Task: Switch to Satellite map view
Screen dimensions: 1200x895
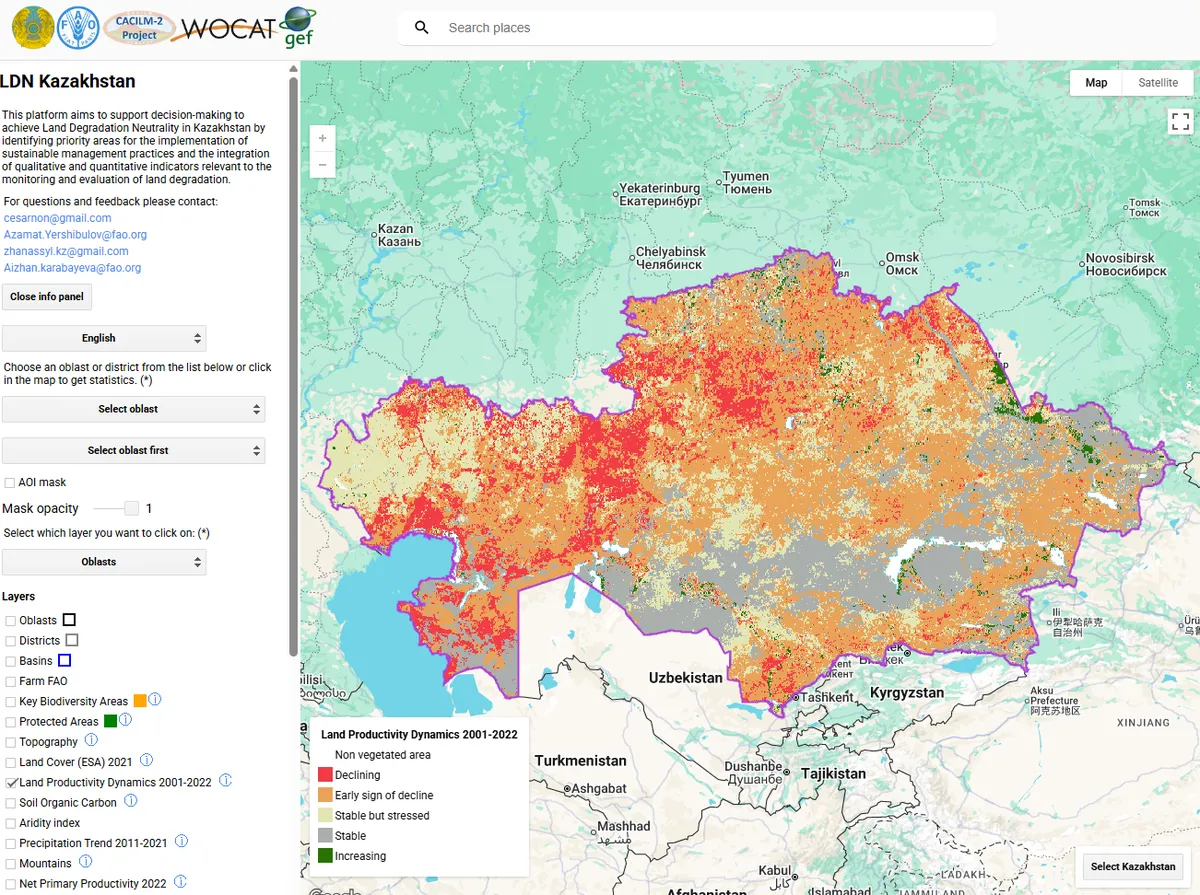Action: [x=1157, y=82]
